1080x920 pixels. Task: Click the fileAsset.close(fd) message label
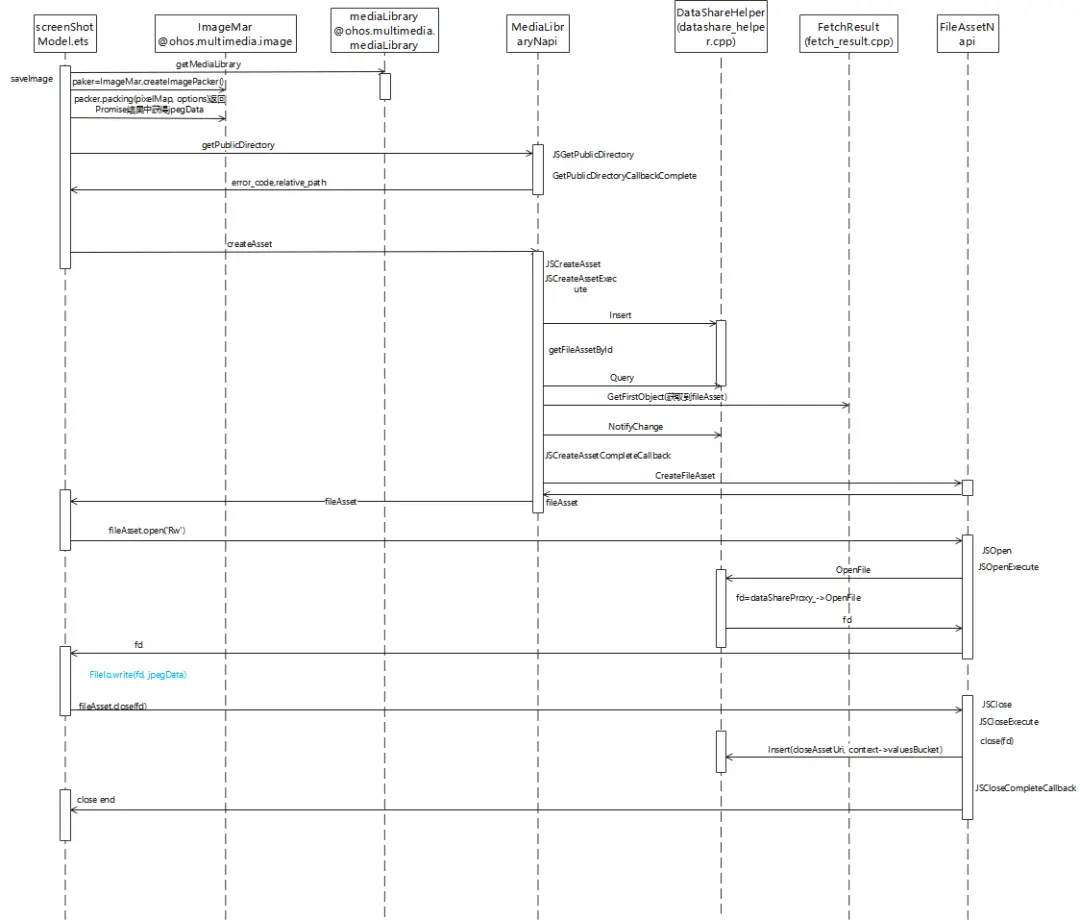(x=113, y=706)
